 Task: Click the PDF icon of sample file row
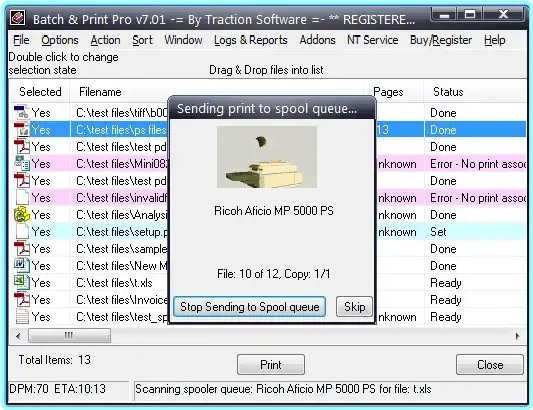[x=22, y=249]
